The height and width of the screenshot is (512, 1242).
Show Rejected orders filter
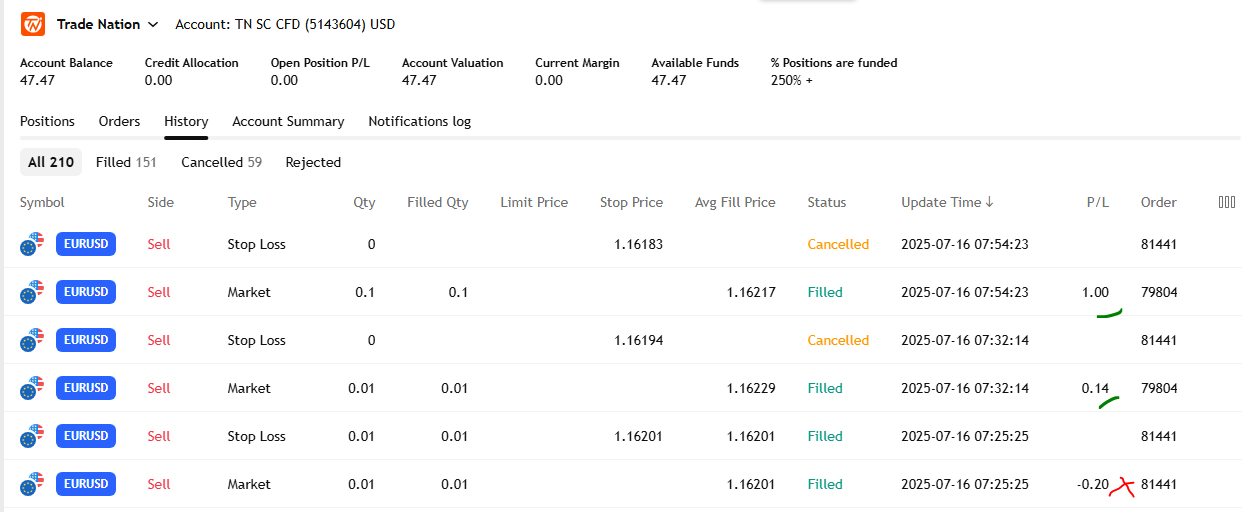pyautogui.click(x=313, y=162)
